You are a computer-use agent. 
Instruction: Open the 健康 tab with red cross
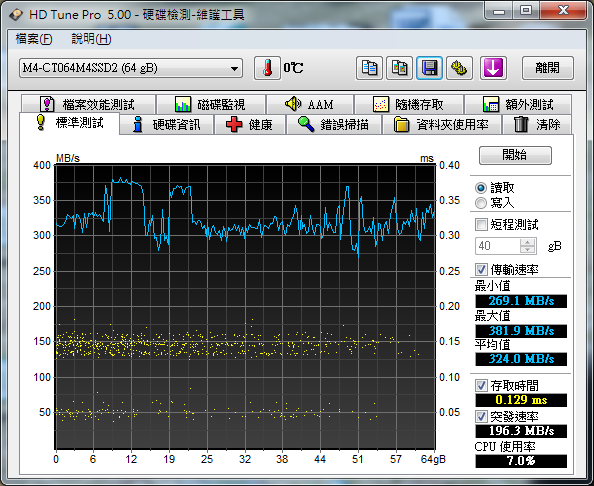(250, 125)
